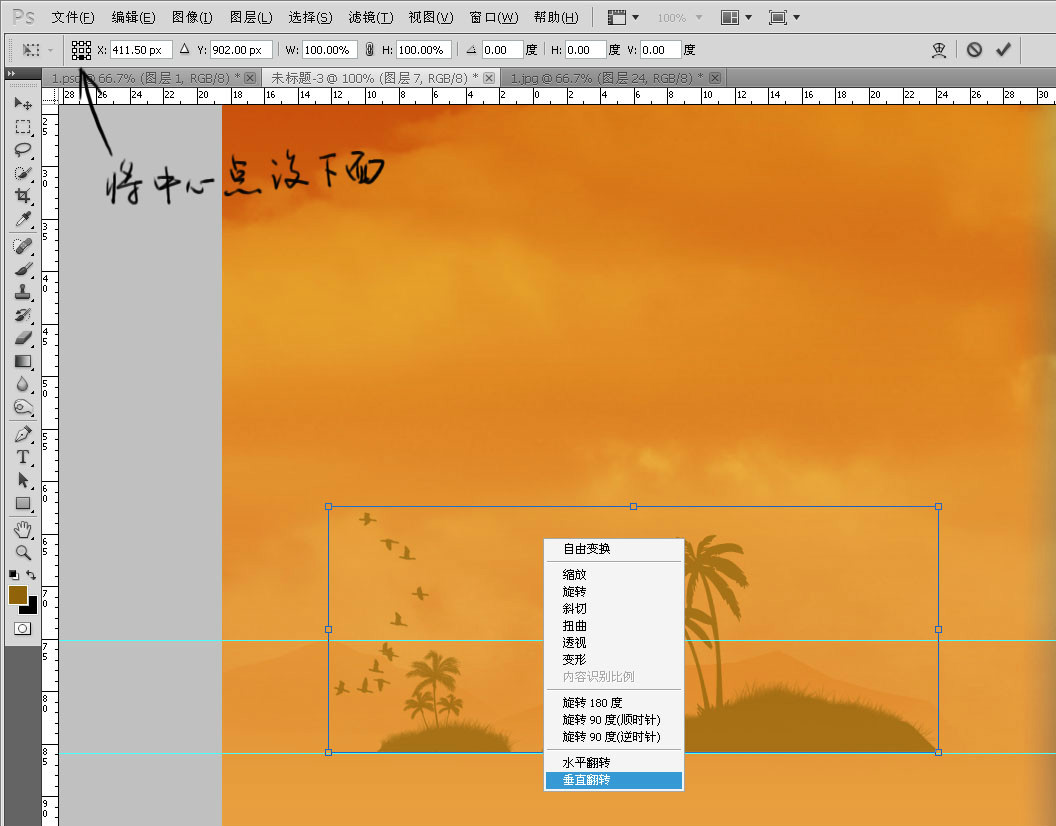Screen dimensions: 1056x826
Task: Select the Eraser tool
Action: pos(23,338)
